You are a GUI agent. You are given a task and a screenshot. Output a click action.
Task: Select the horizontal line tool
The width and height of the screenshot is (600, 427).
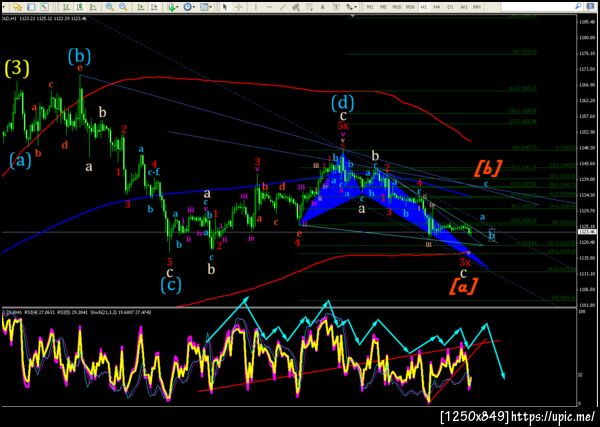point(269,7)
